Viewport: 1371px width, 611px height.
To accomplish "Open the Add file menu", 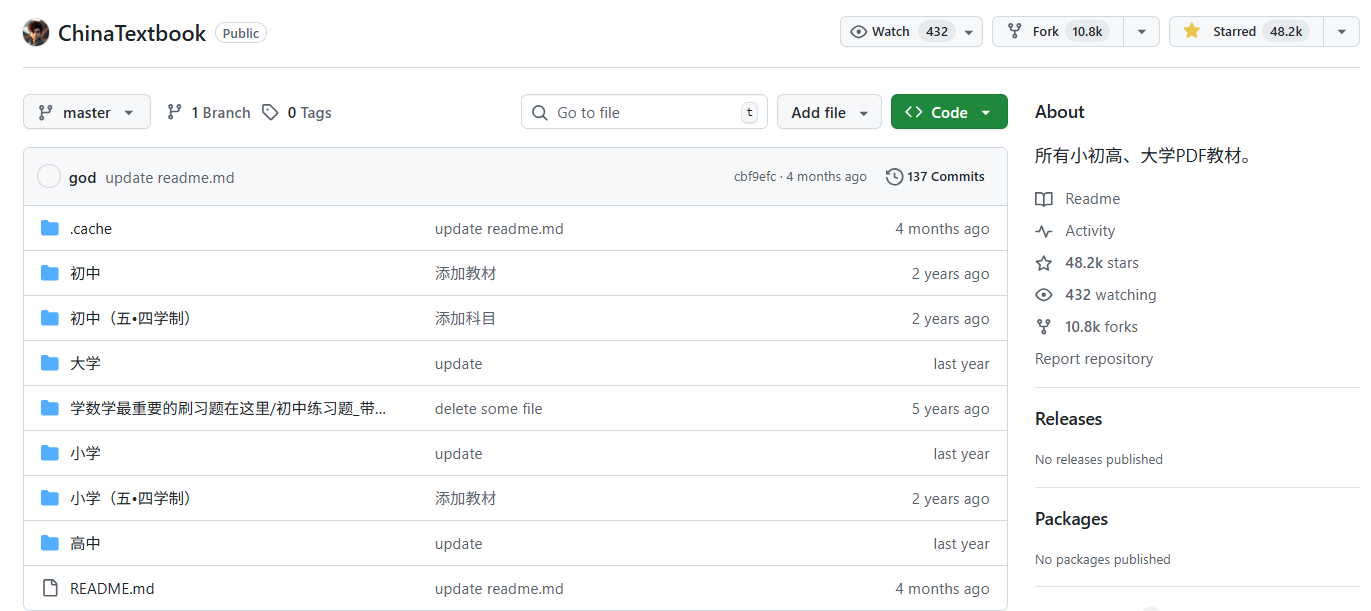I will (829, 111).
